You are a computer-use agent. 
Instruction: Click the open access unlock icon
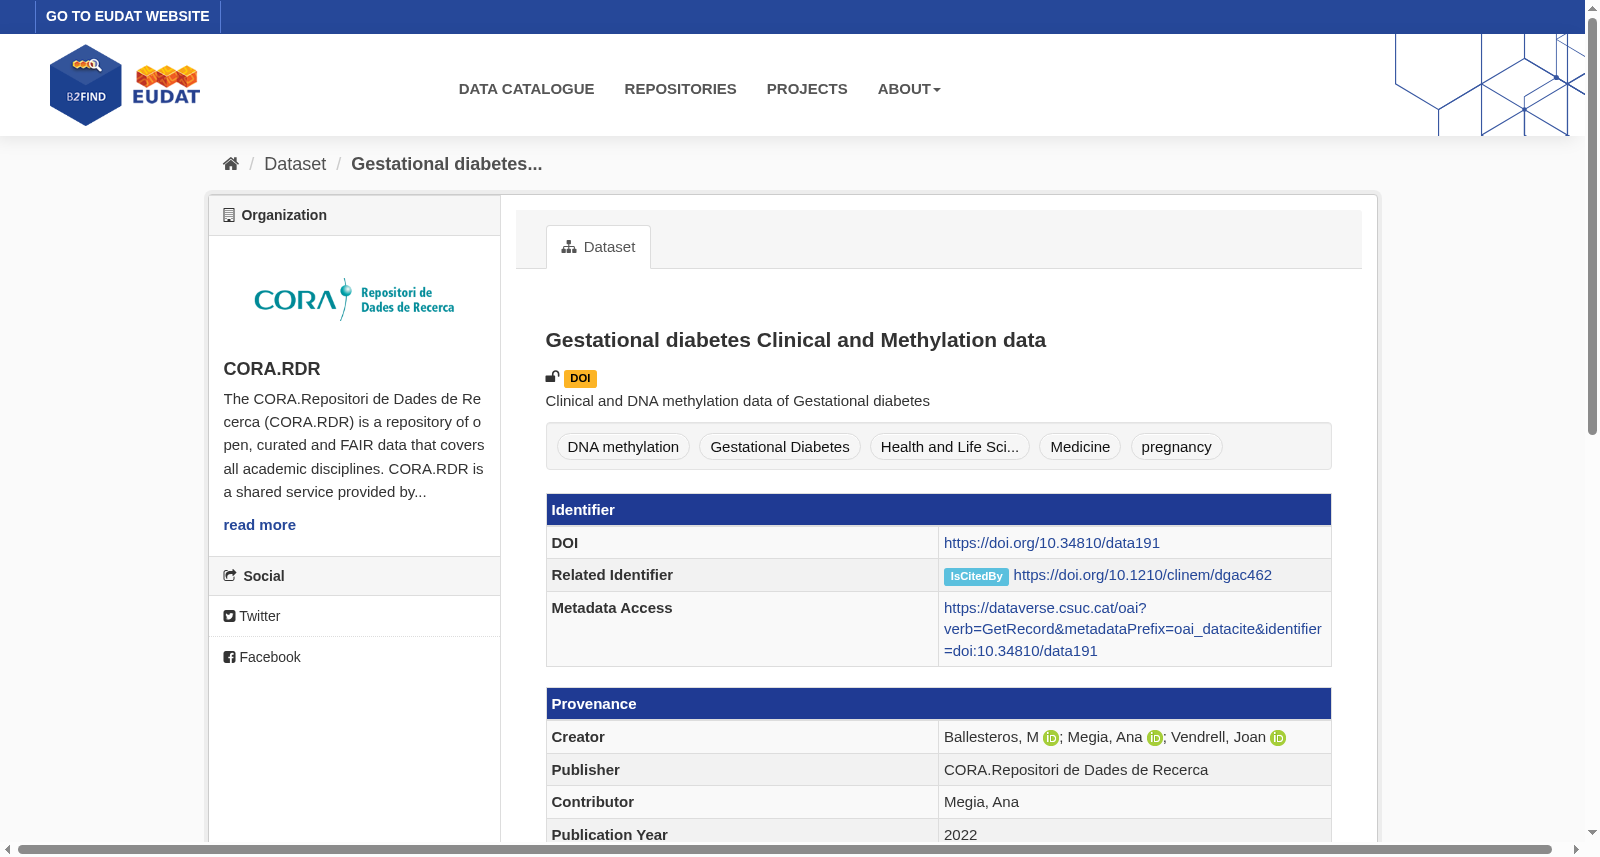[552, 377]
